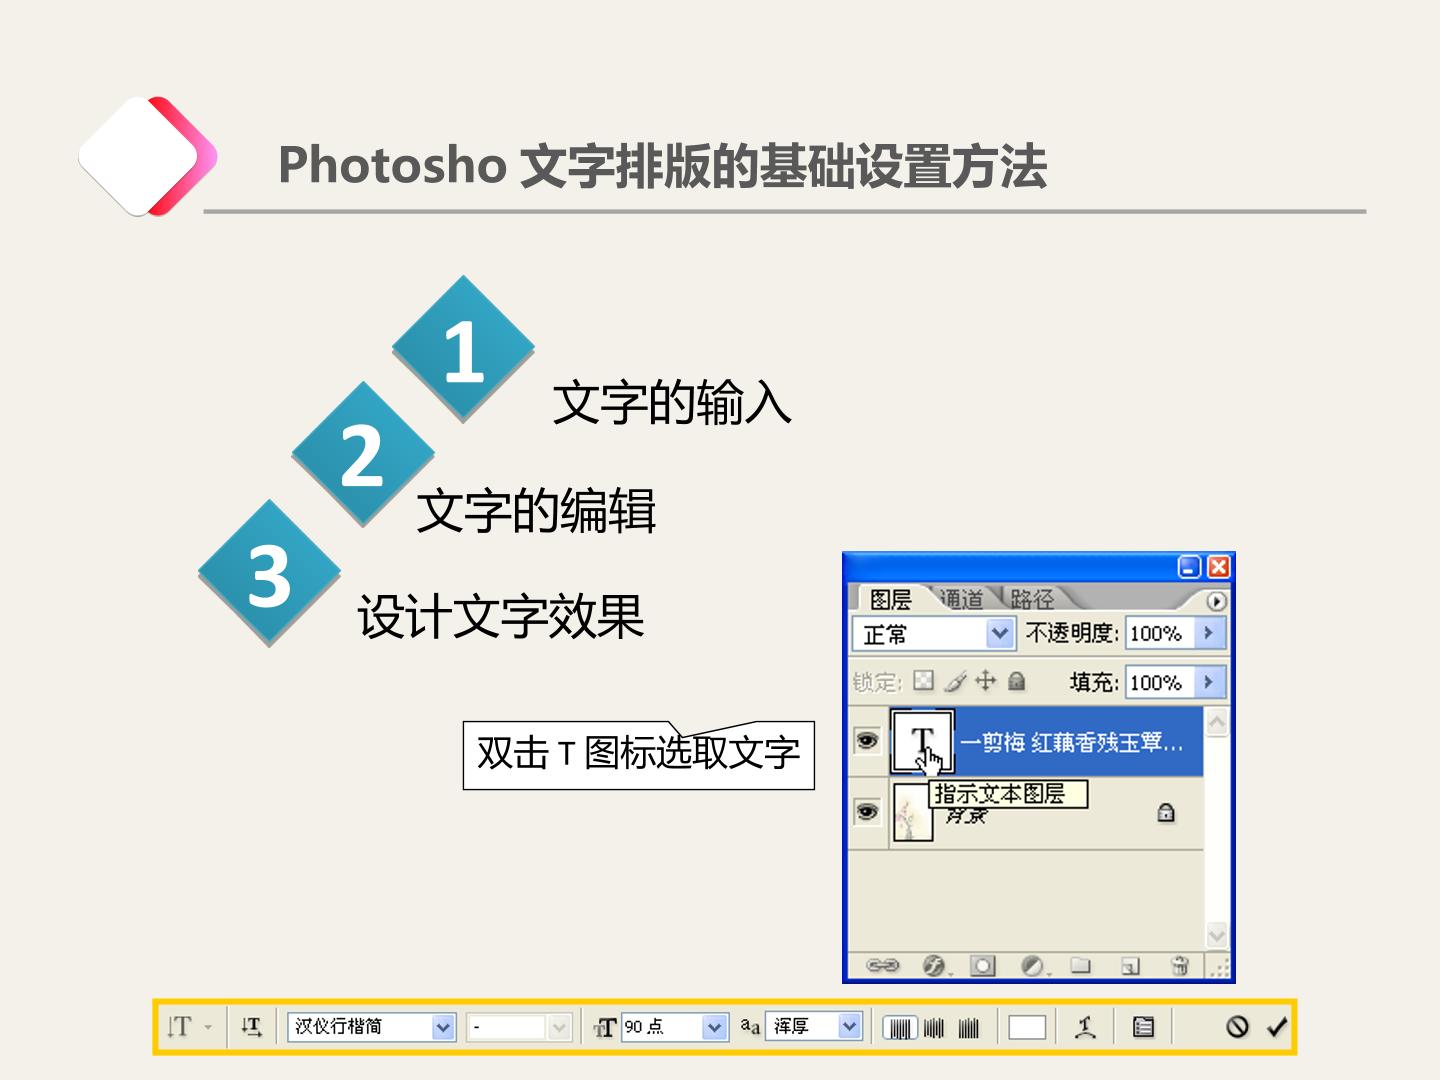Switch to the 图层 tab
1440x1080 pixels.
tap(889, 599)
